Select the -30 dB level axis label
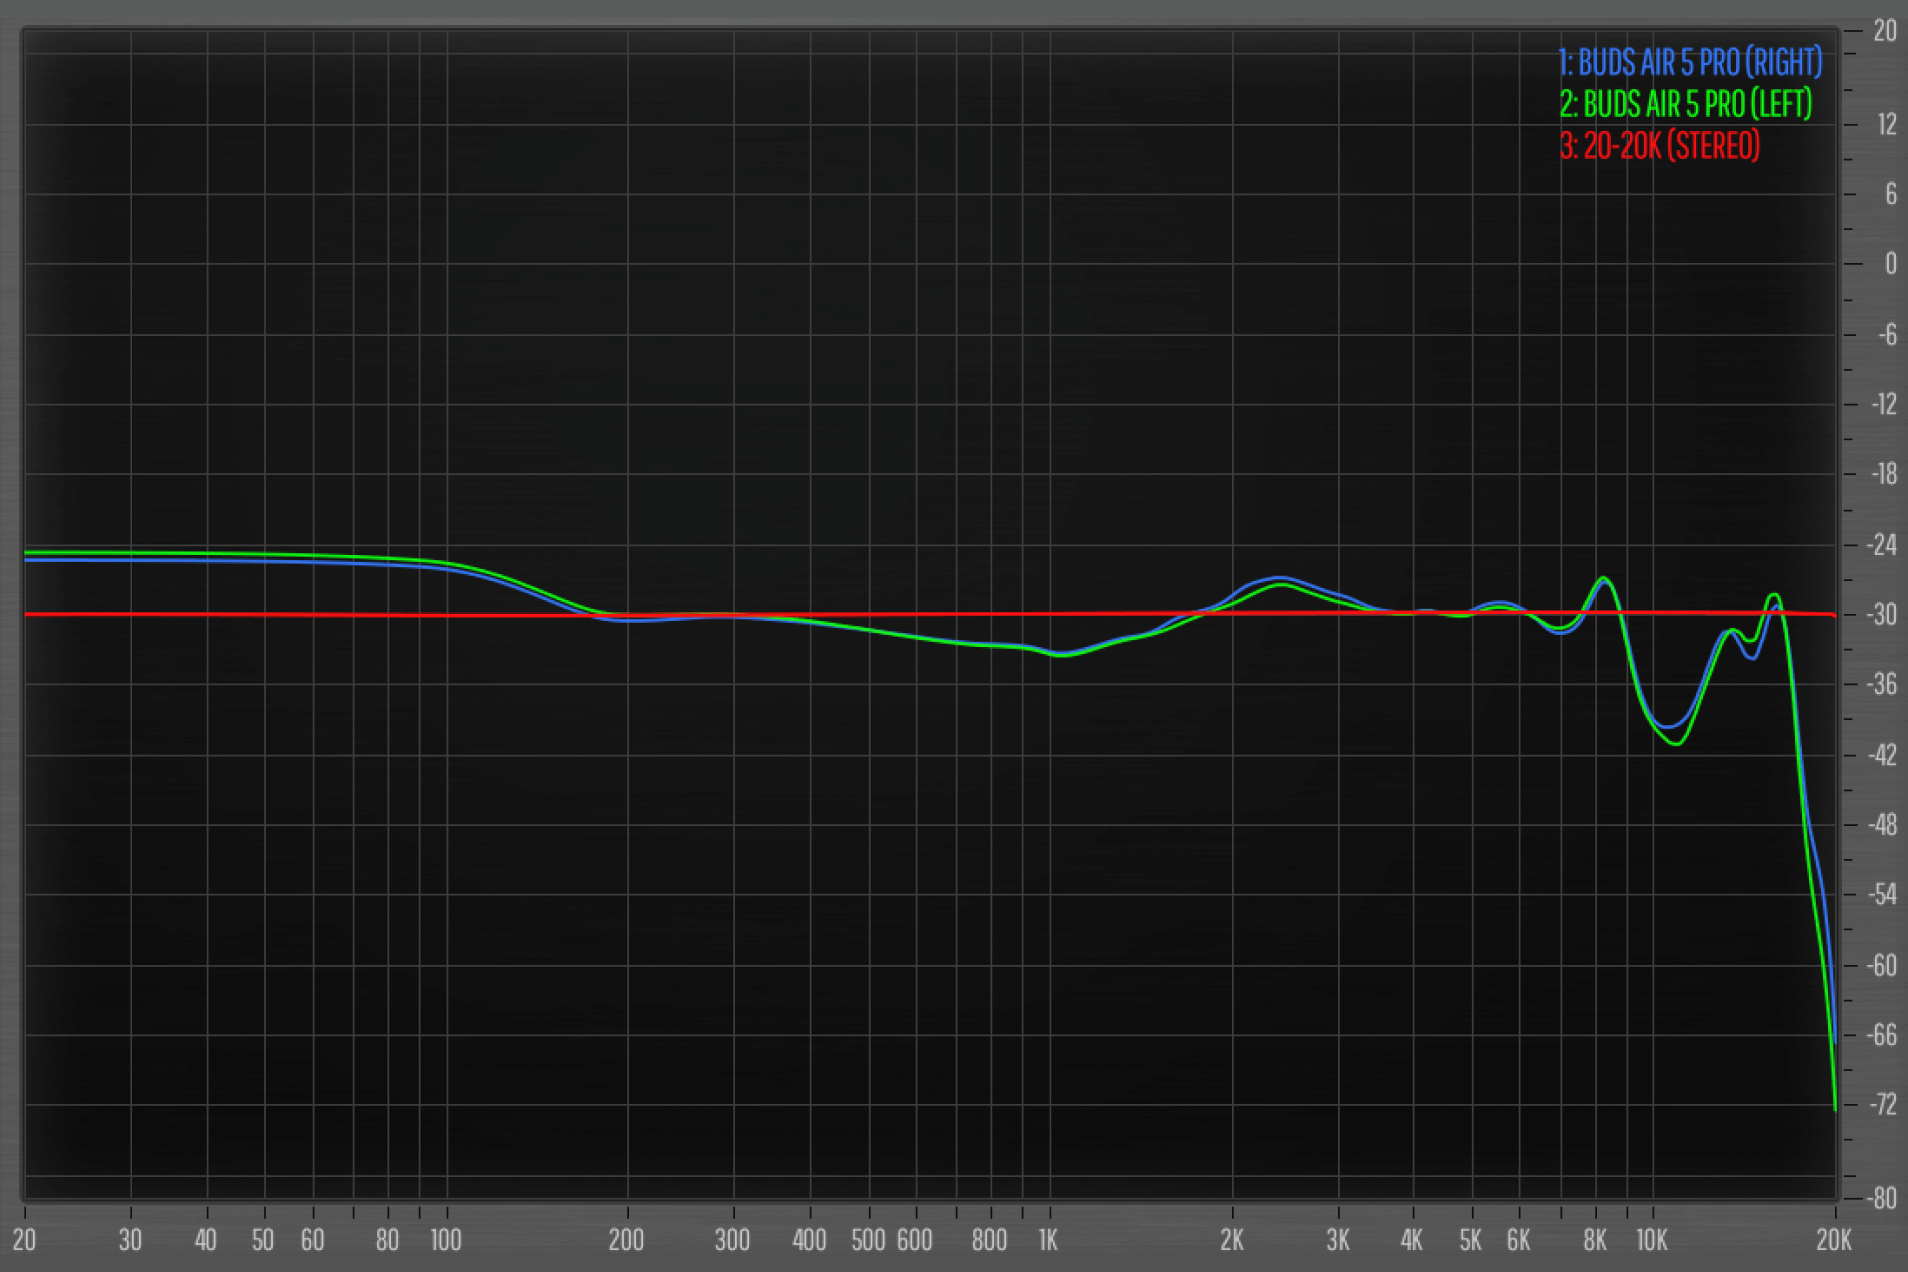 click(1883, 615)
